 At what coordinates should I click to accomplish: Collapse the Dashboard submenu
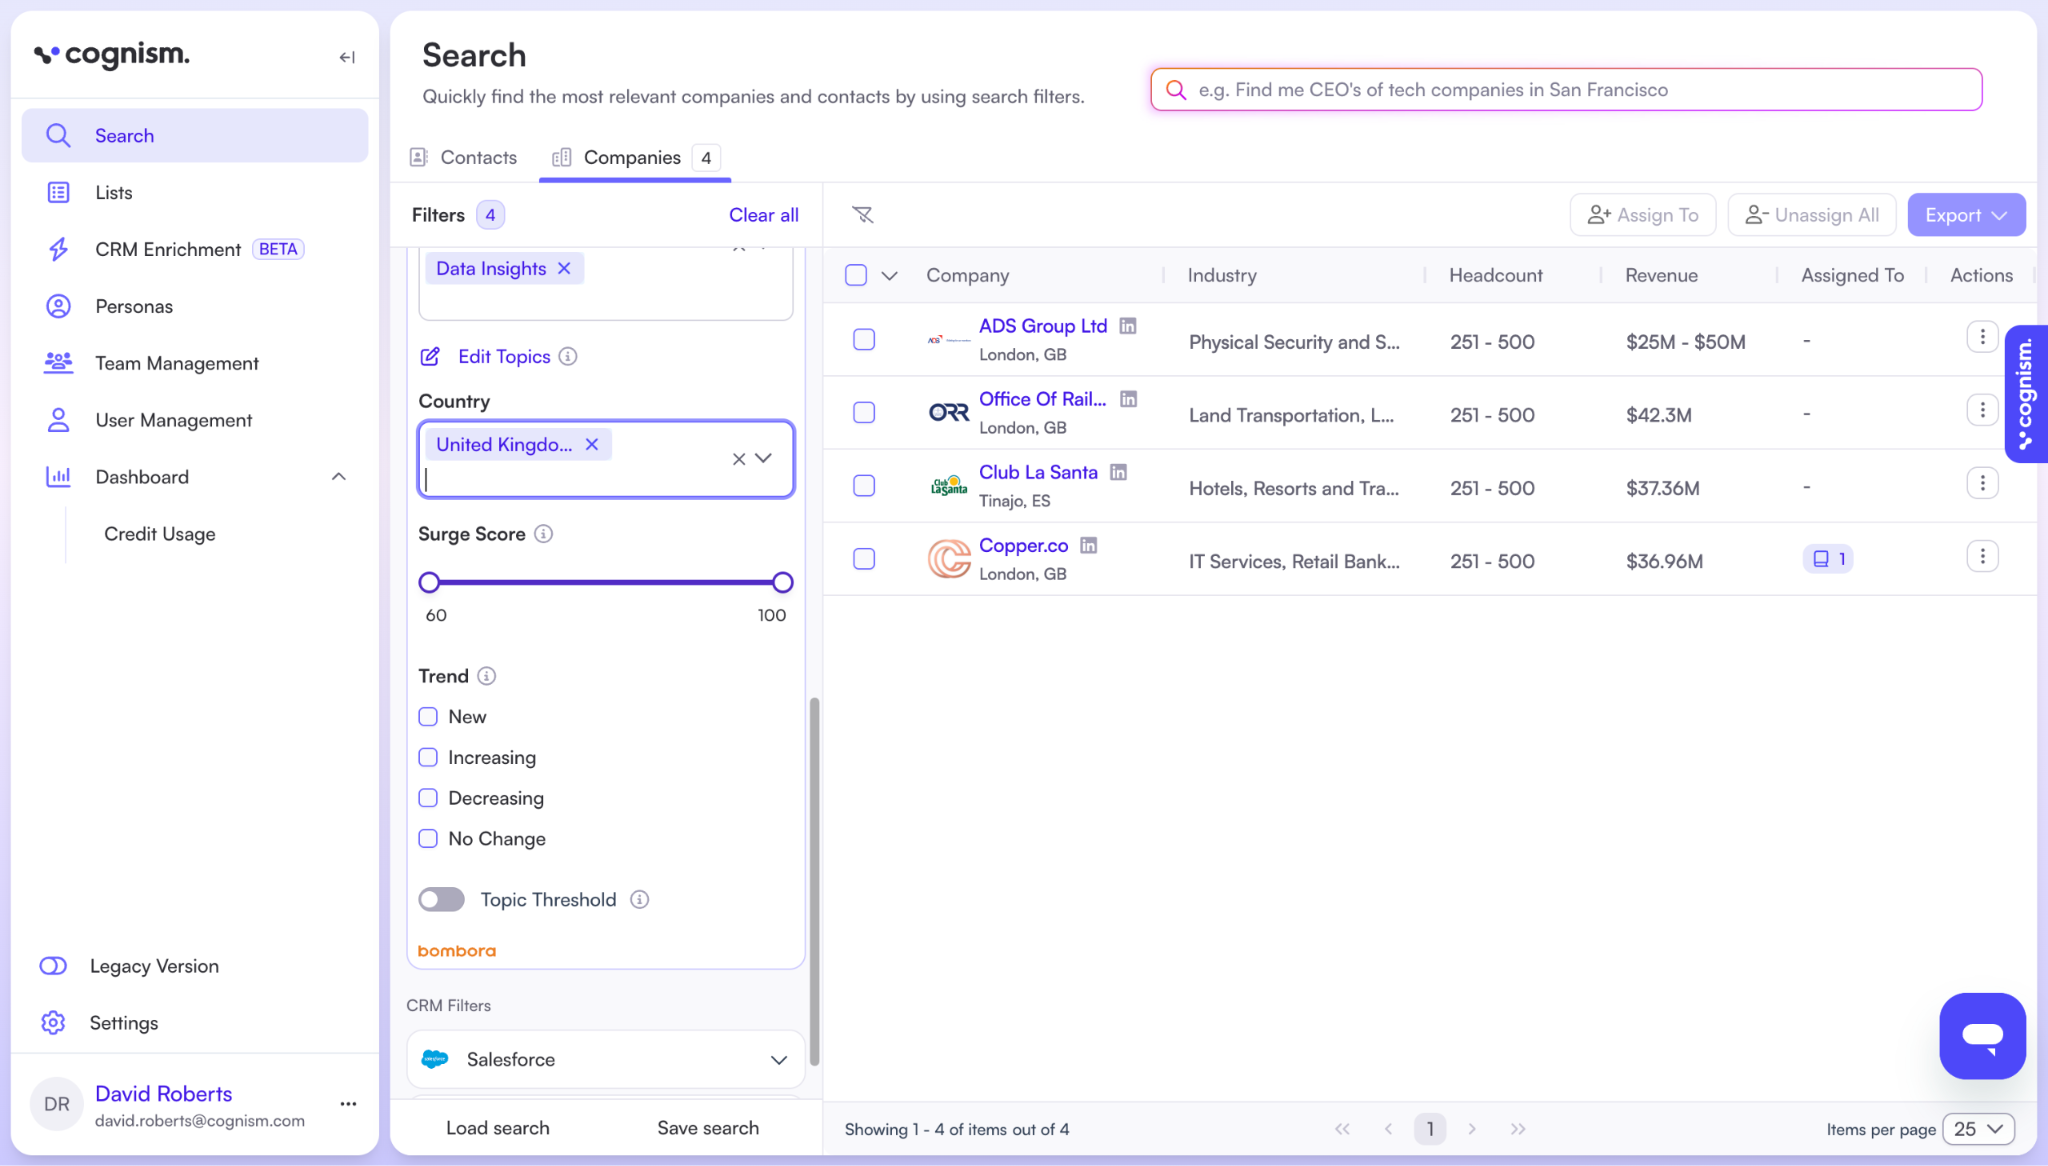339,477
